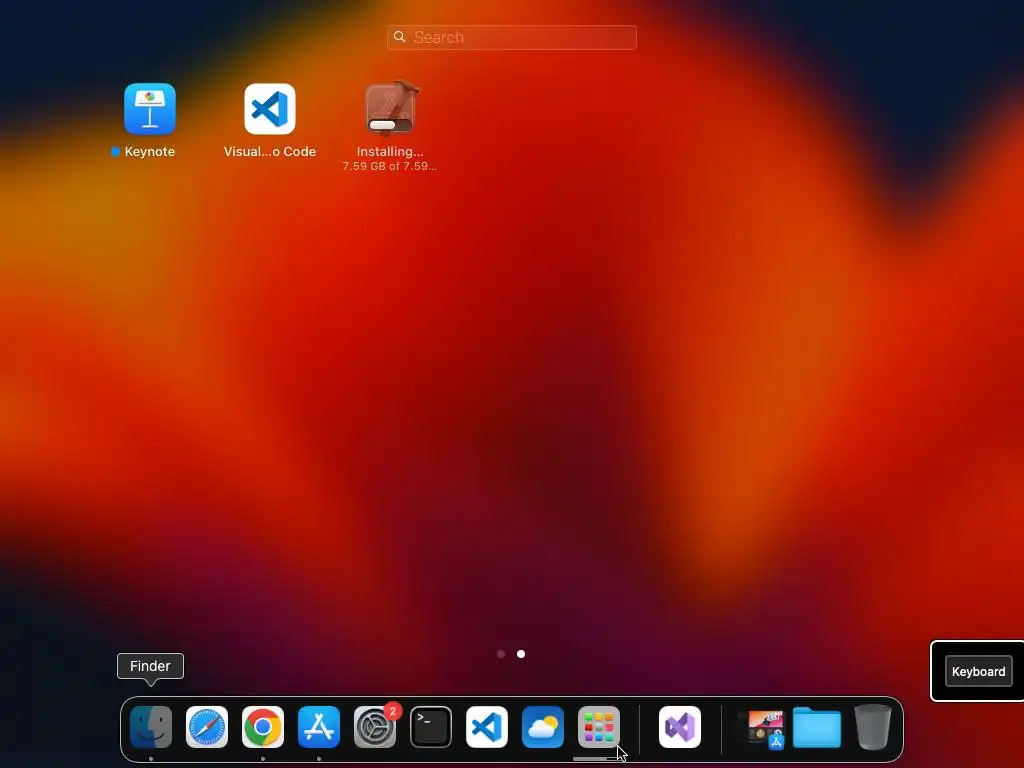Open Weather app from the Dock
This screenshot has width=1024, height=768.
(x=543, y=727)
